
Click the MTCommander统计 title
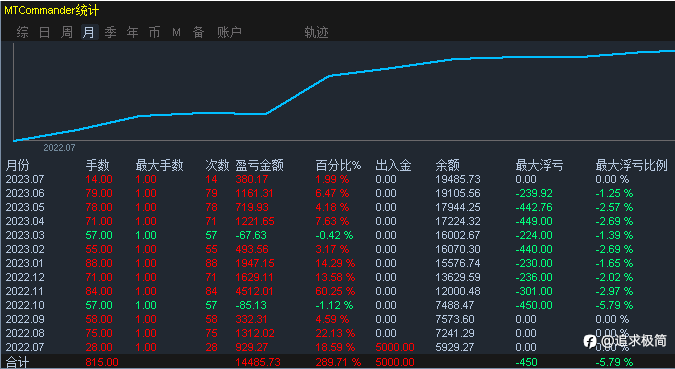click(52, 10)
